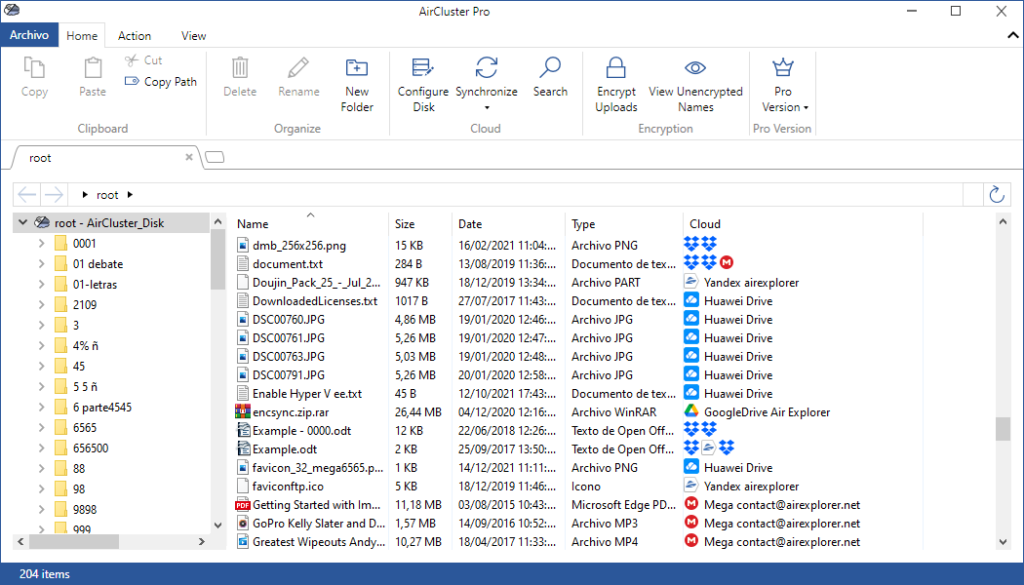The height and width of the screenshot is (585, 1024).
Task: Switch to the Home ribbon tab
Action: pos(82,36)
